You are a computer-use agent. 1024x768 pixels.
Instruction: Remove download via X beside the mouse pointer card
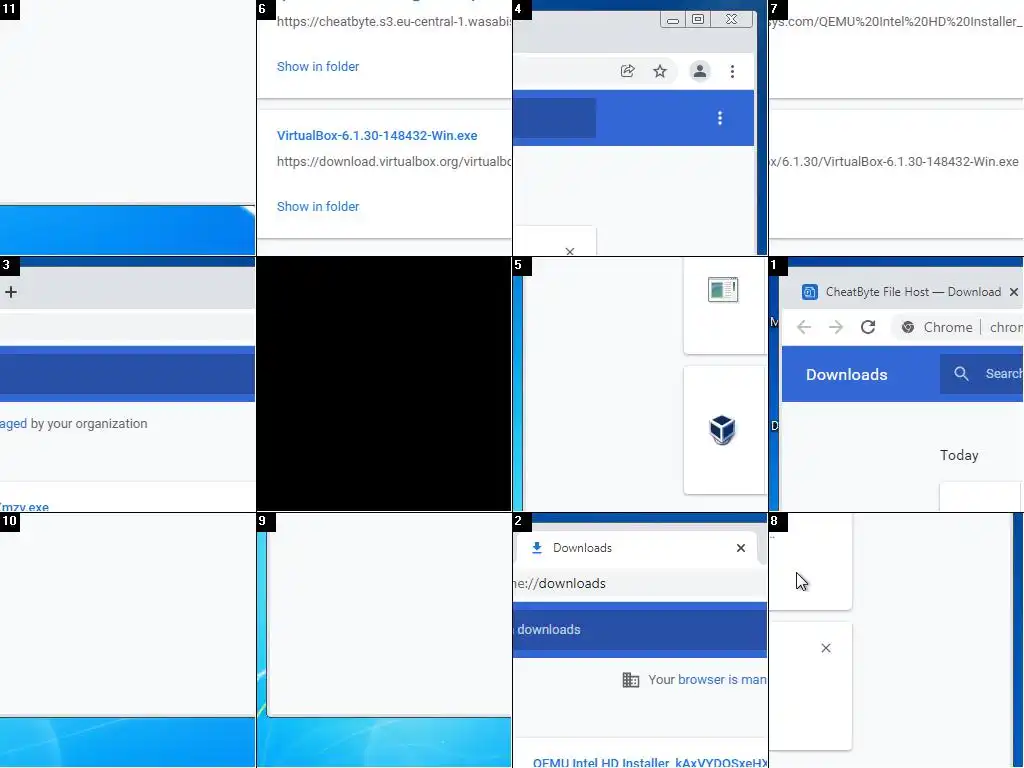(x=826, y=648)
